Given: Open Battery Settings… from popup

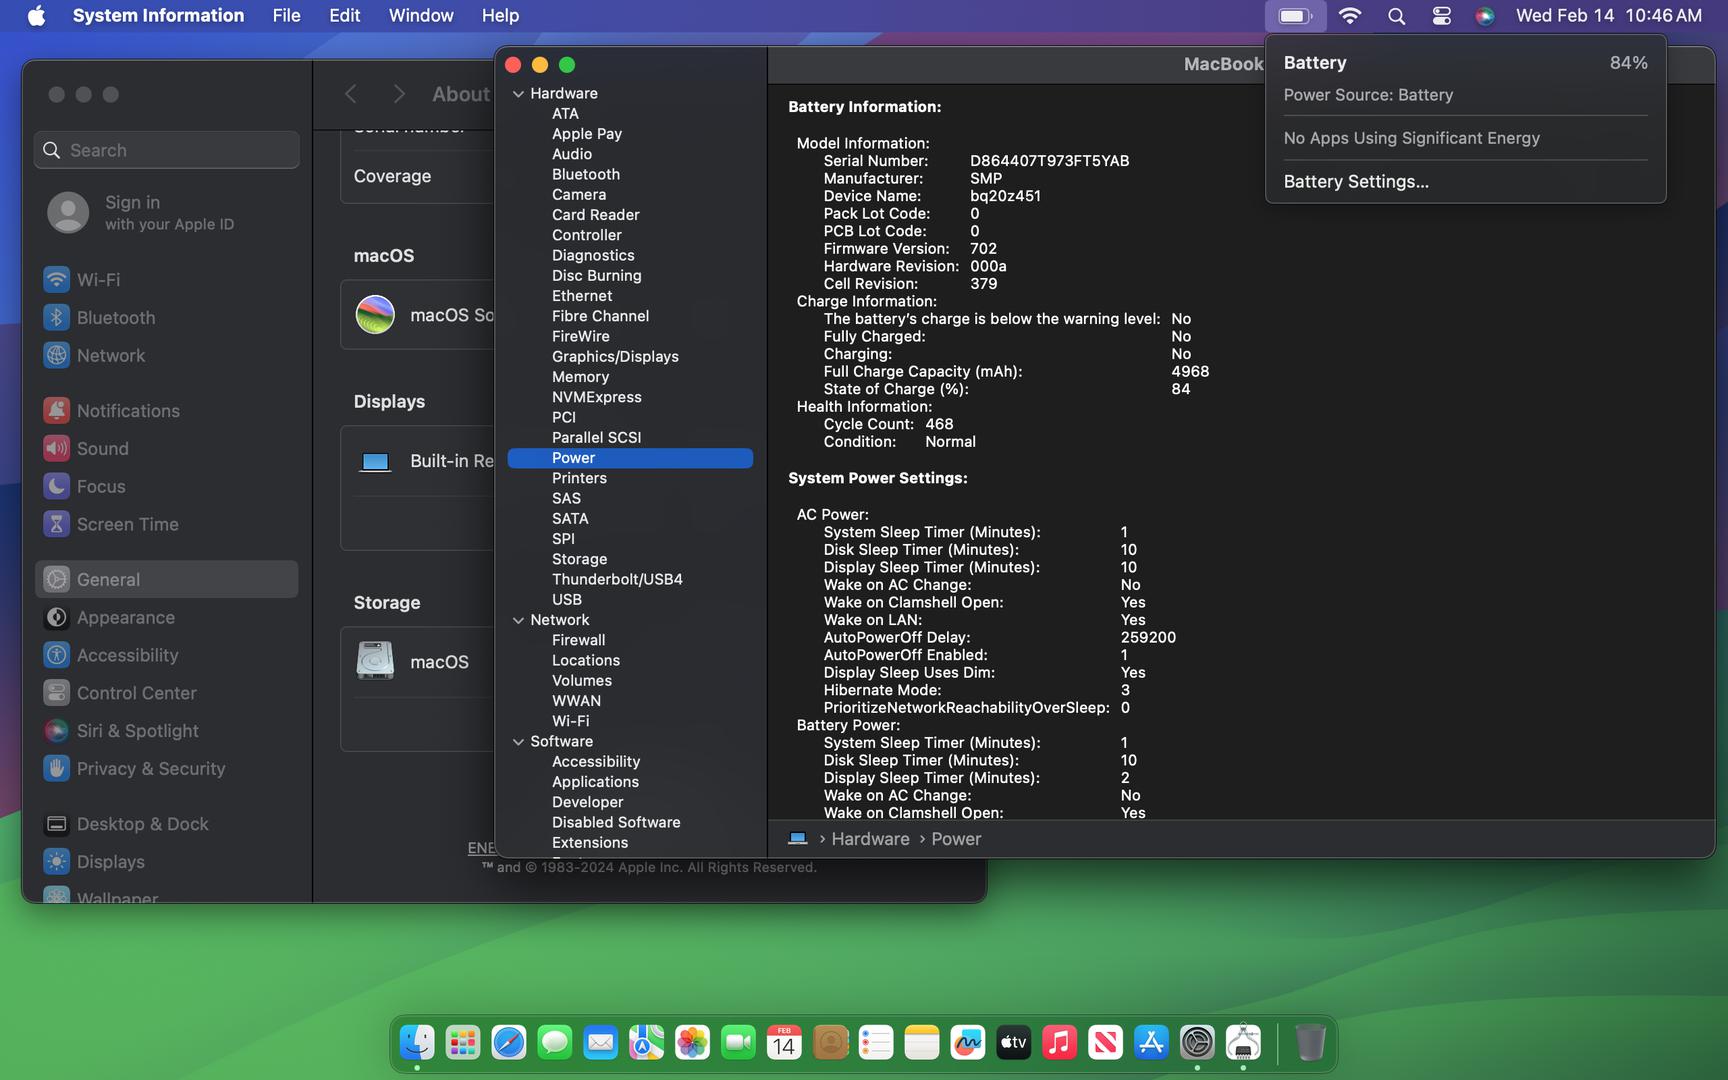Looking at the screenshot, I should point(1356,182).
